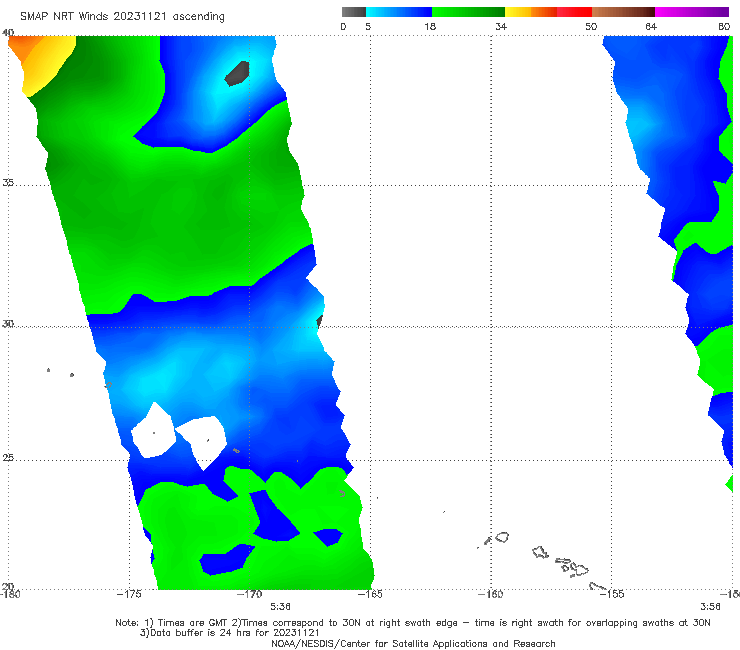The width and height of the screenshot is (740, 650).
Task: Click the color bar label '18'
Action: pos(430,26)
